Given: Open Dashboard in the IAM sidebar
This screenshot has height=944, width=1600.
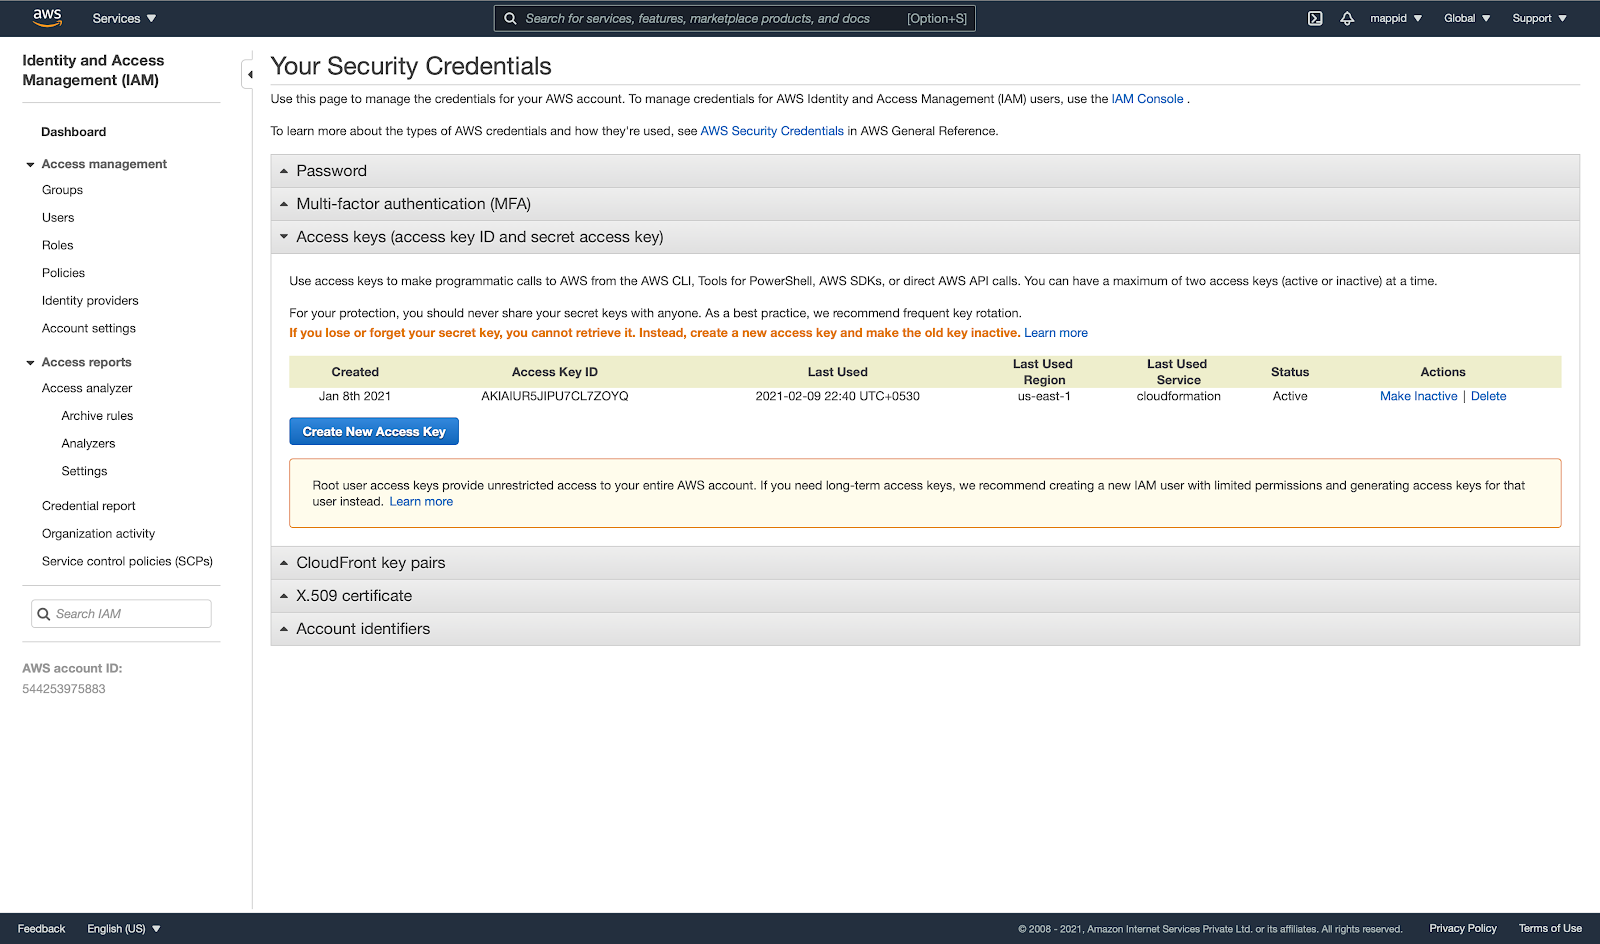Looking at the screenshot, I should (73, 132).
